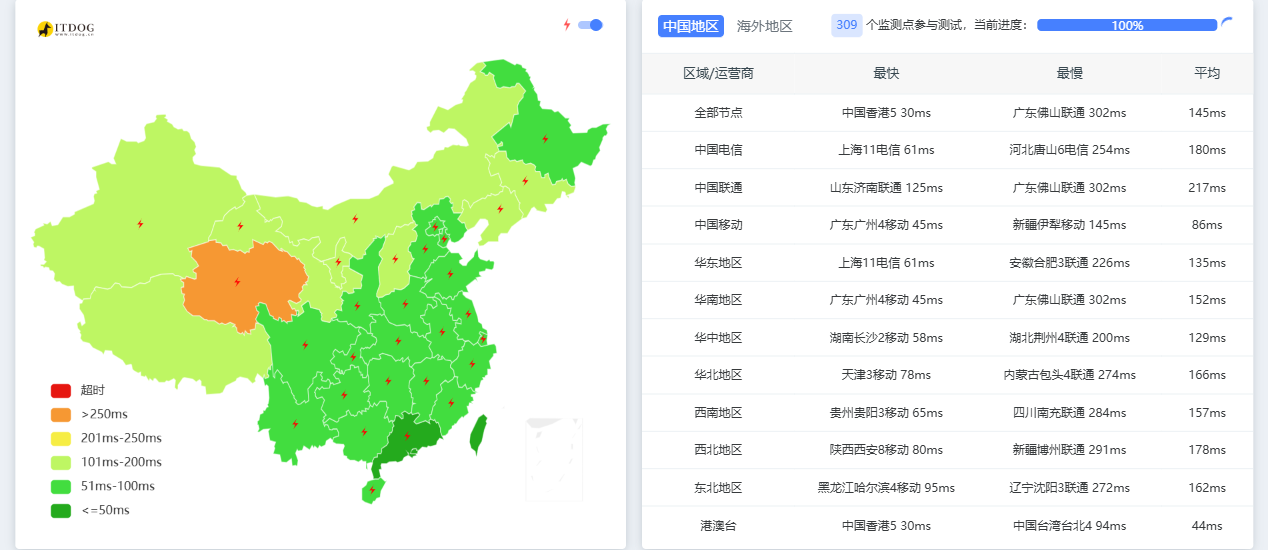Click the 区域/运营商 column header
Viewport: 1268px width, 550px height.
[718, 73]
